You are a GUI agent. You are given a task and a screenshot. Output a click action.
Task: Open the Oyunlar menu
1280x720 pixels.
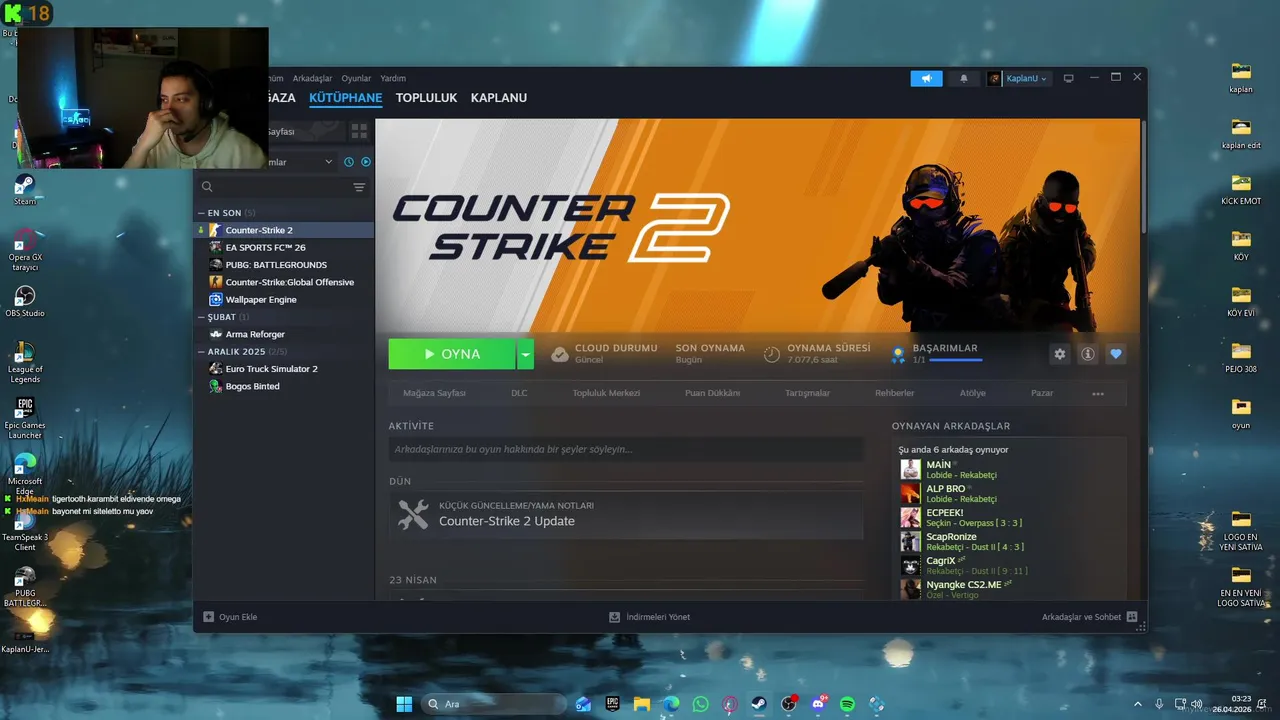(356, 78)
